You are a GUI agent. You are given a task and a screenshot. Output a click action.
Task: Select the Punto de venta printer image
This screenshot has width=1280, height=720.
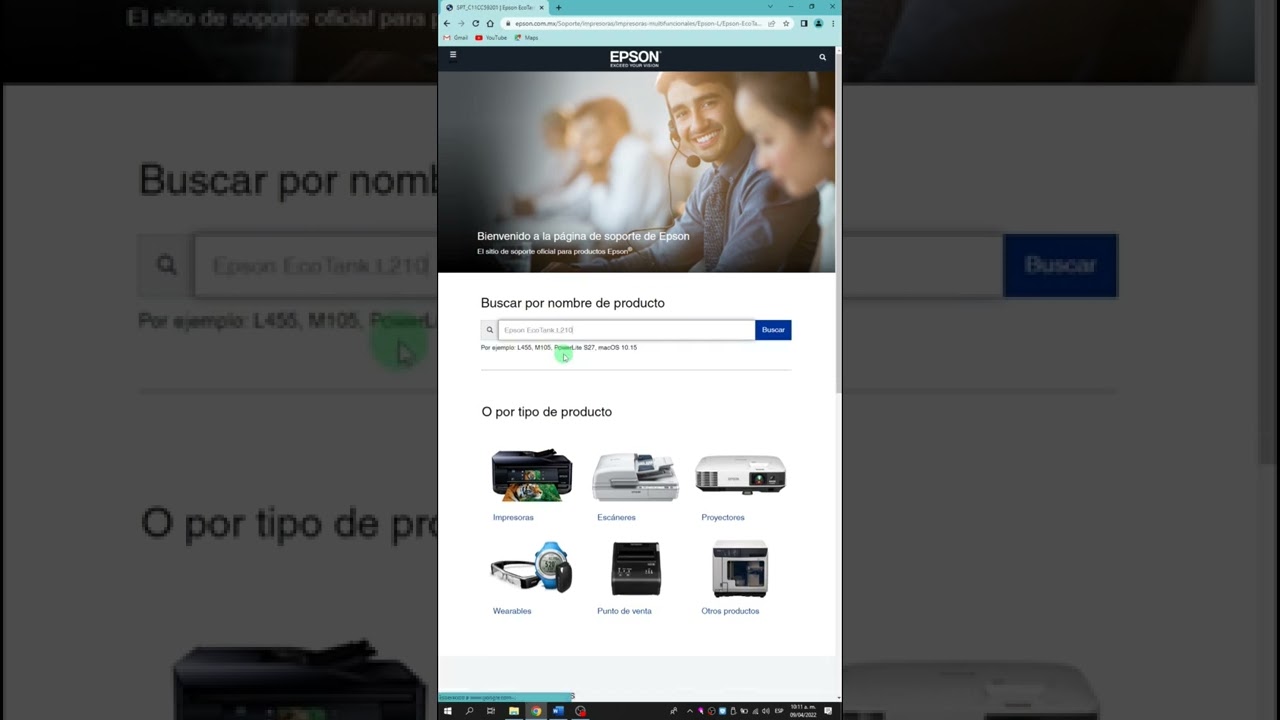click(636, 568)
